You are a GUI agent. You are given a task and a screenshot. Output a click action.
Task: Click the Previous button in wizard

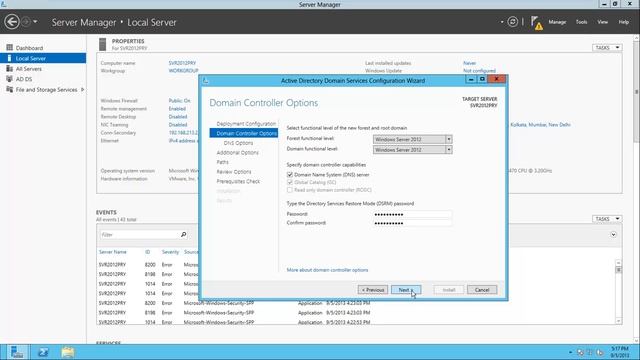click(x=373, y=290)
